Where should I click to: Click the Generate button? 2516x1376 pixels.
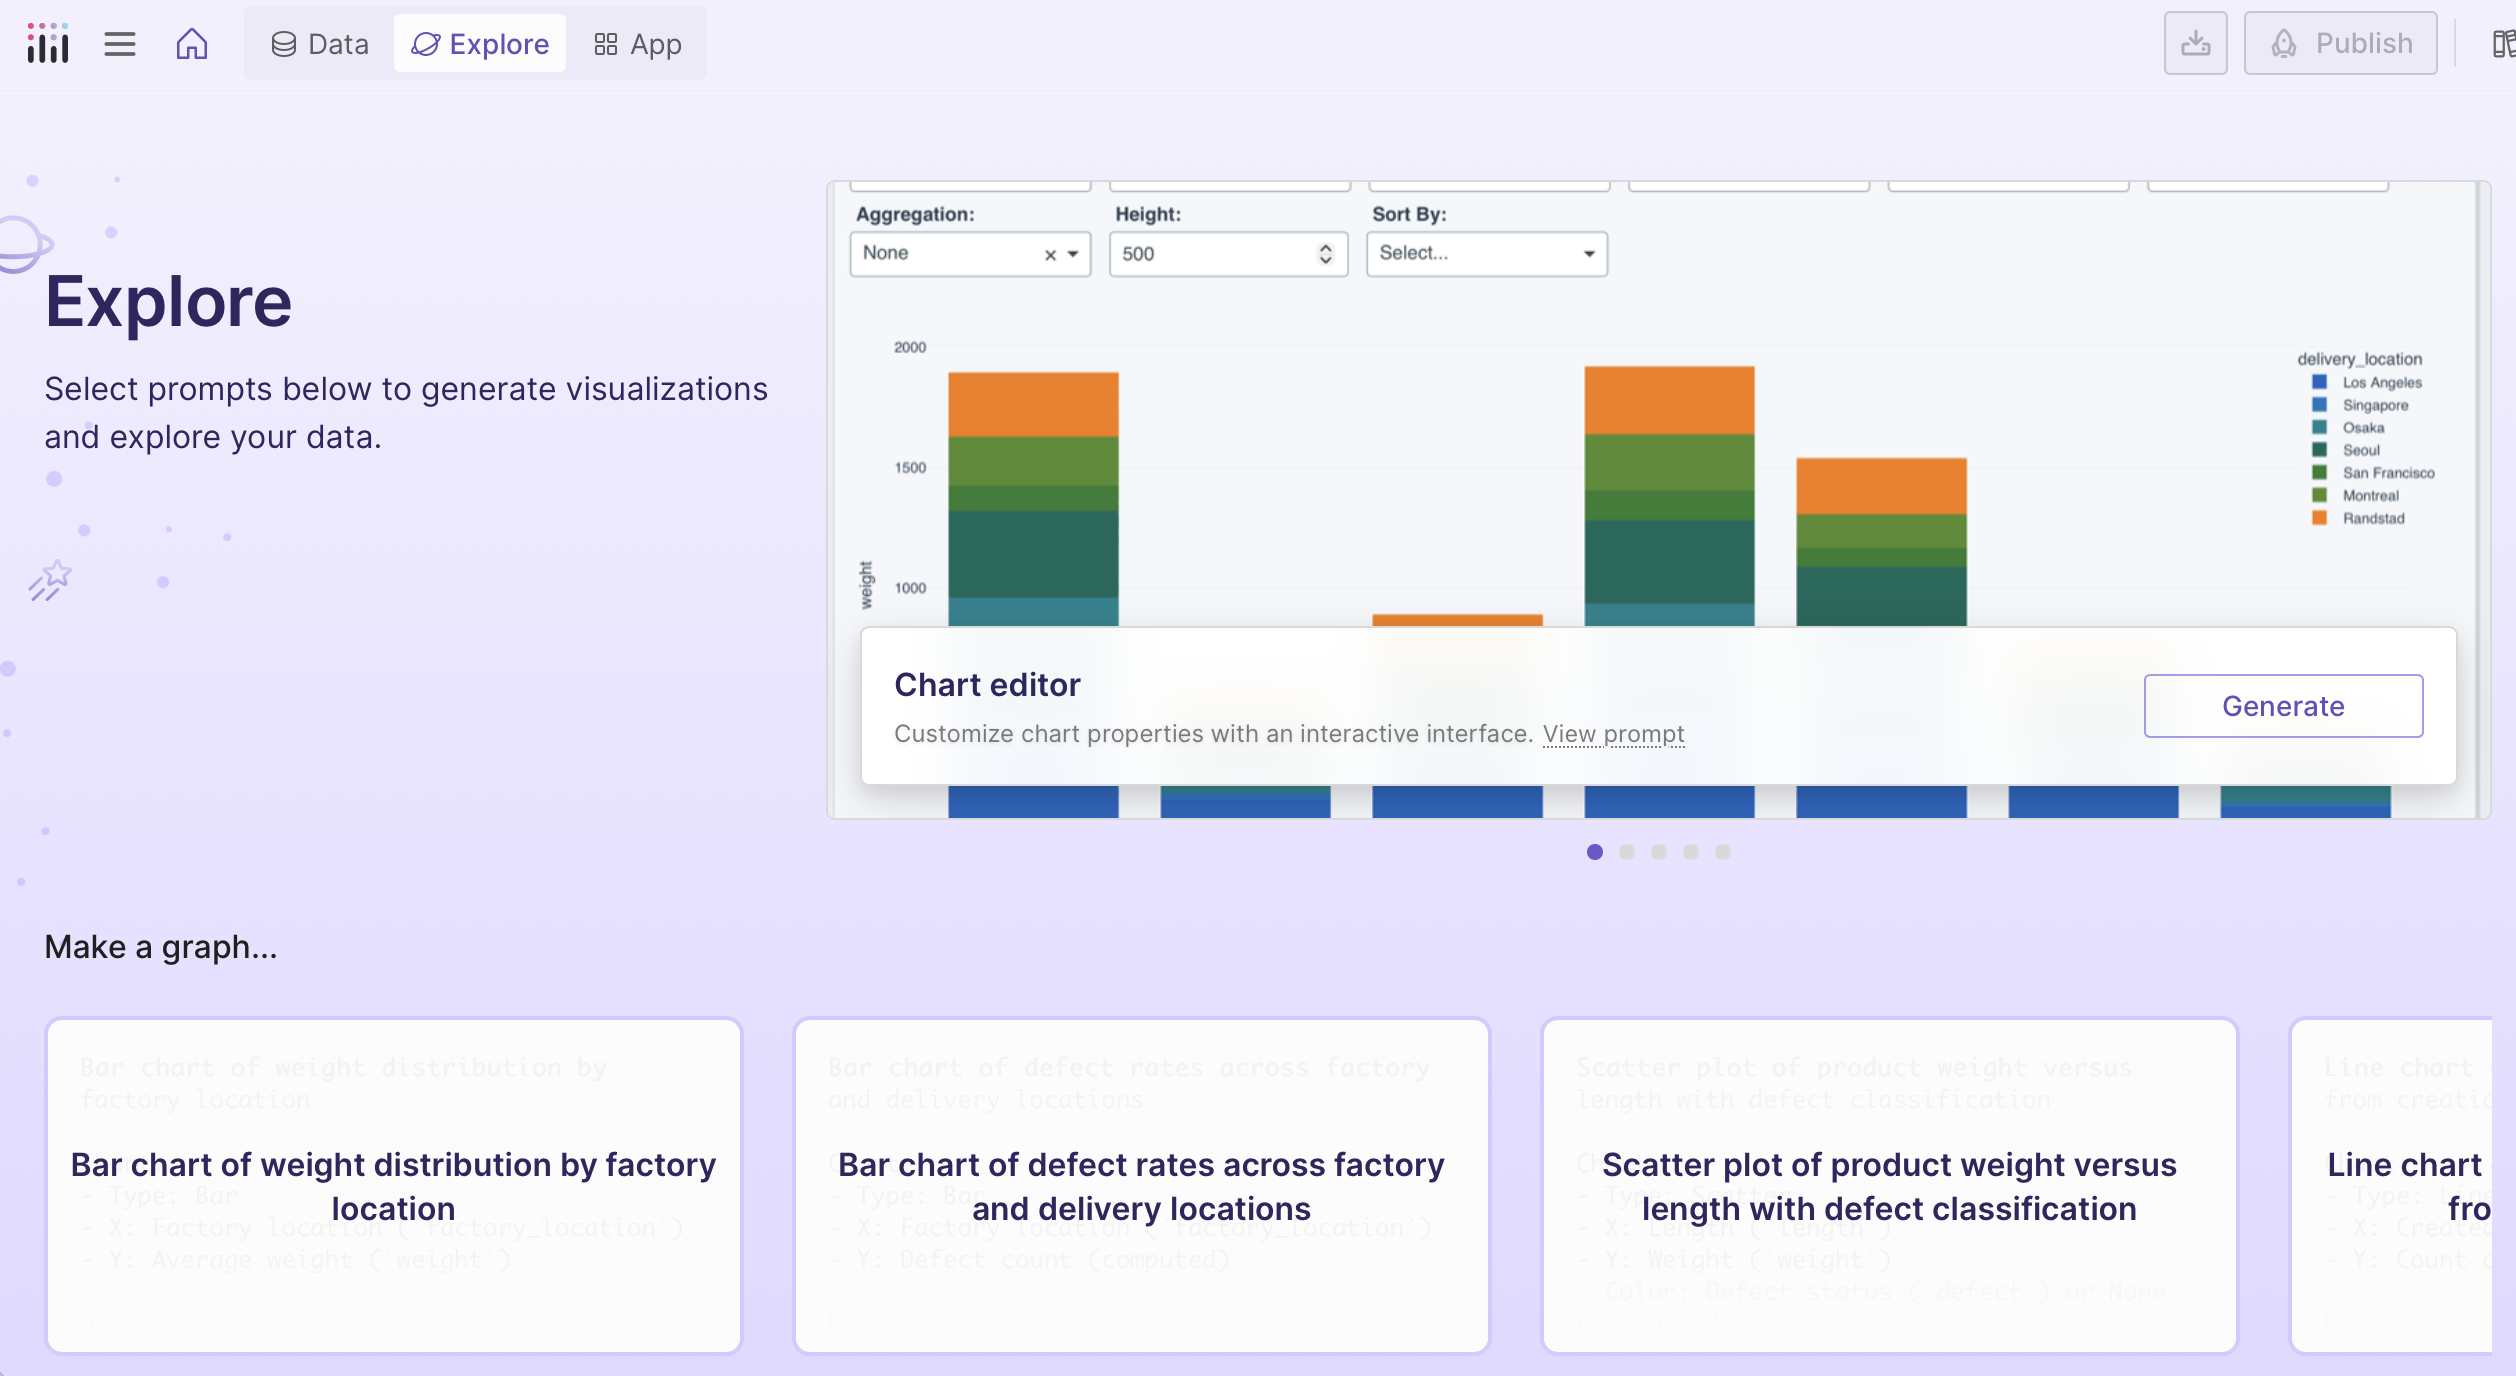(2282, 705)
